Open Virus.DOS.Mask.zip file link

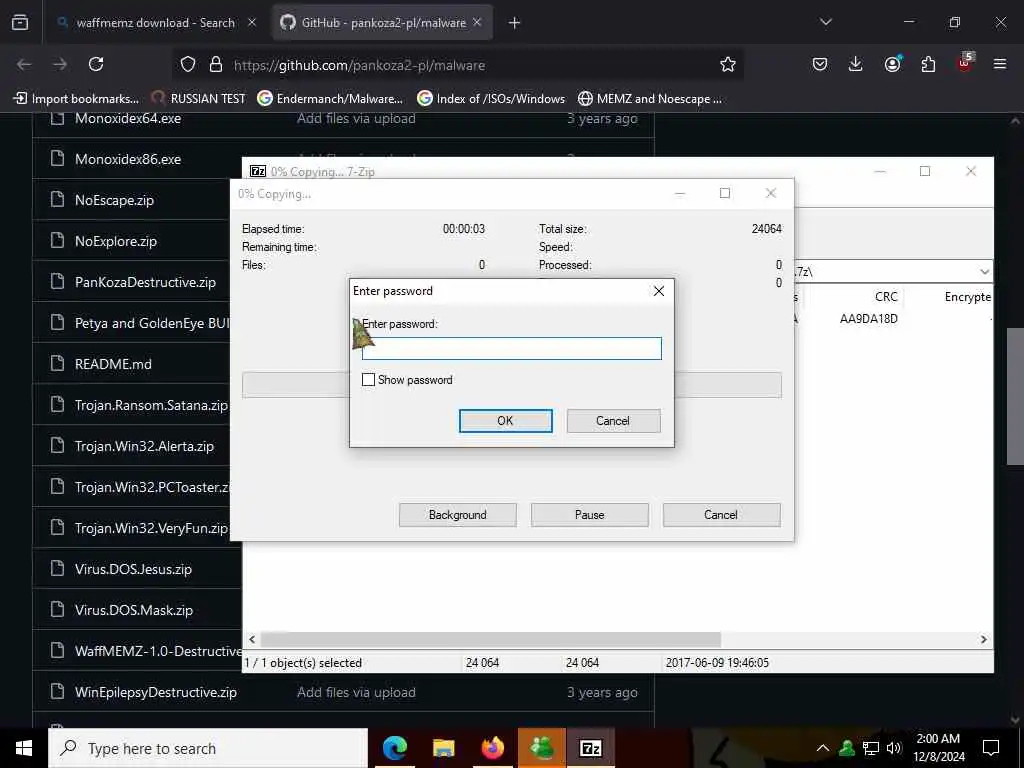click(x=134, y=611)
